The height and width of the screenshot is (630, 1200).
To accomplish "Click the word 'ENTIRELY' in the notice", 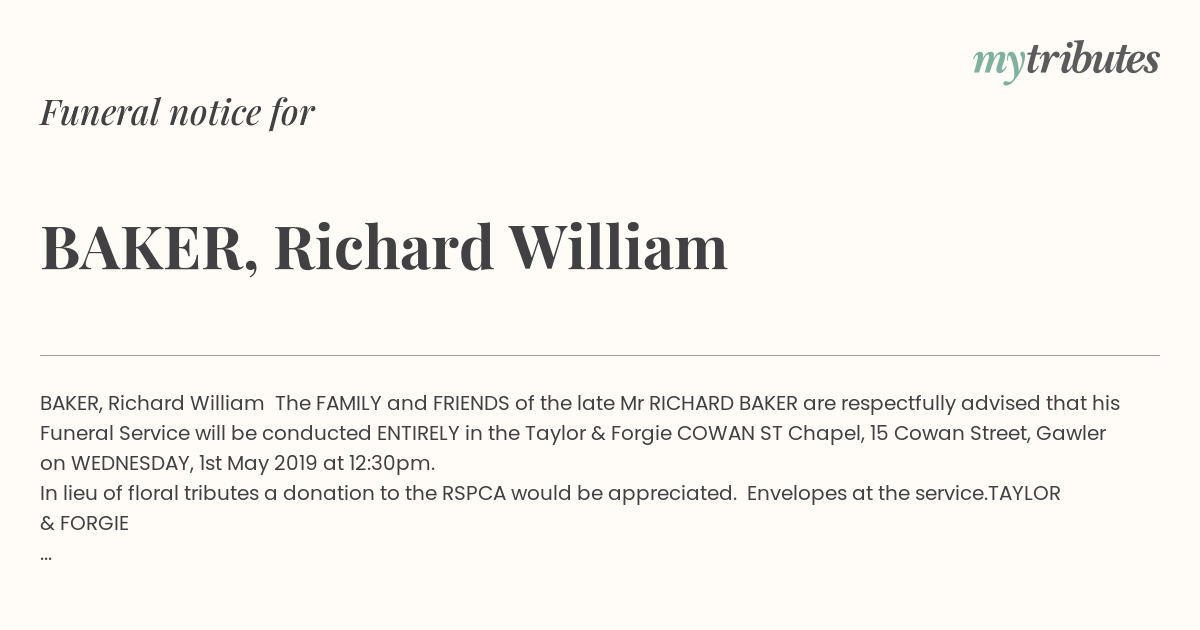I will click(x=417, y=433).
